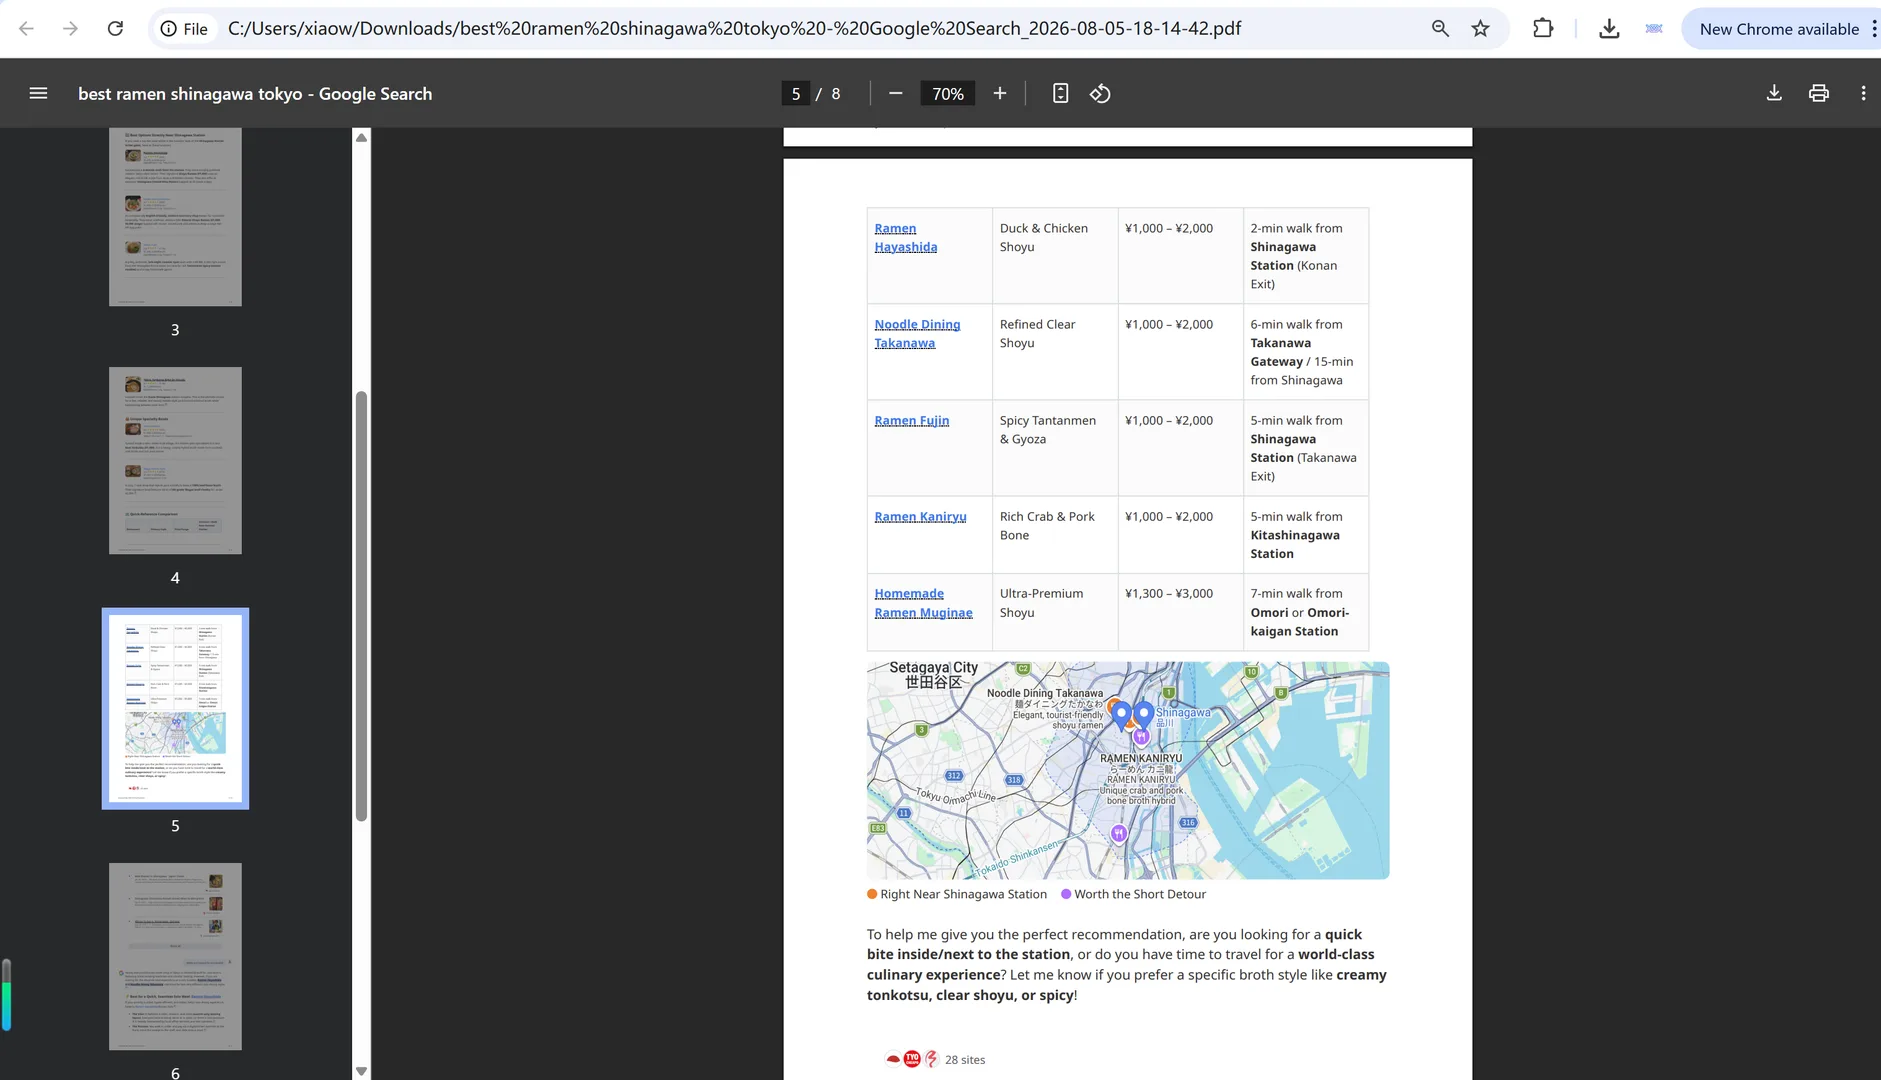The height and width of the screenshot is (1080, 1881).
Task: Select page 3 thumbnail
Action: click(175, 216)
